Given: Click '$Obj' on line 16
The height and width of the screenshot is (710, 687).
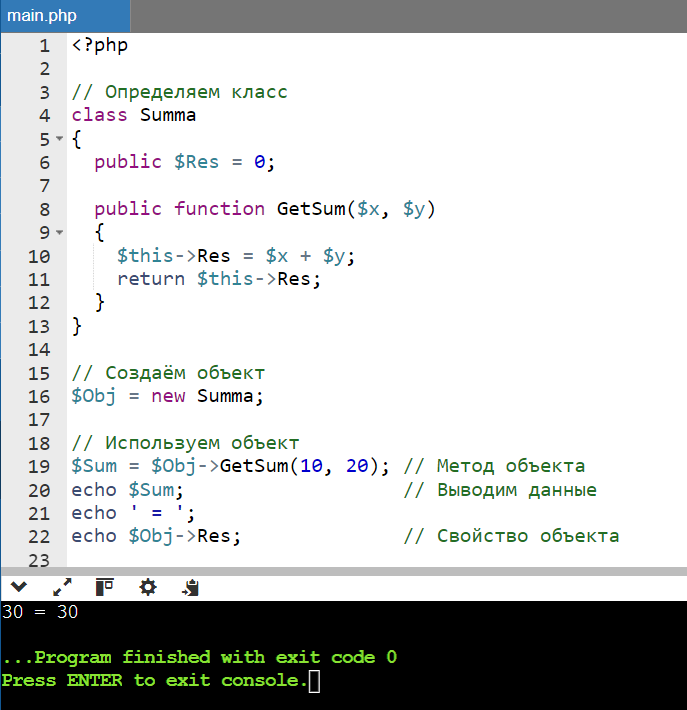Looking at the screenshot, I should pyautogui.click(x=94, y=396).
